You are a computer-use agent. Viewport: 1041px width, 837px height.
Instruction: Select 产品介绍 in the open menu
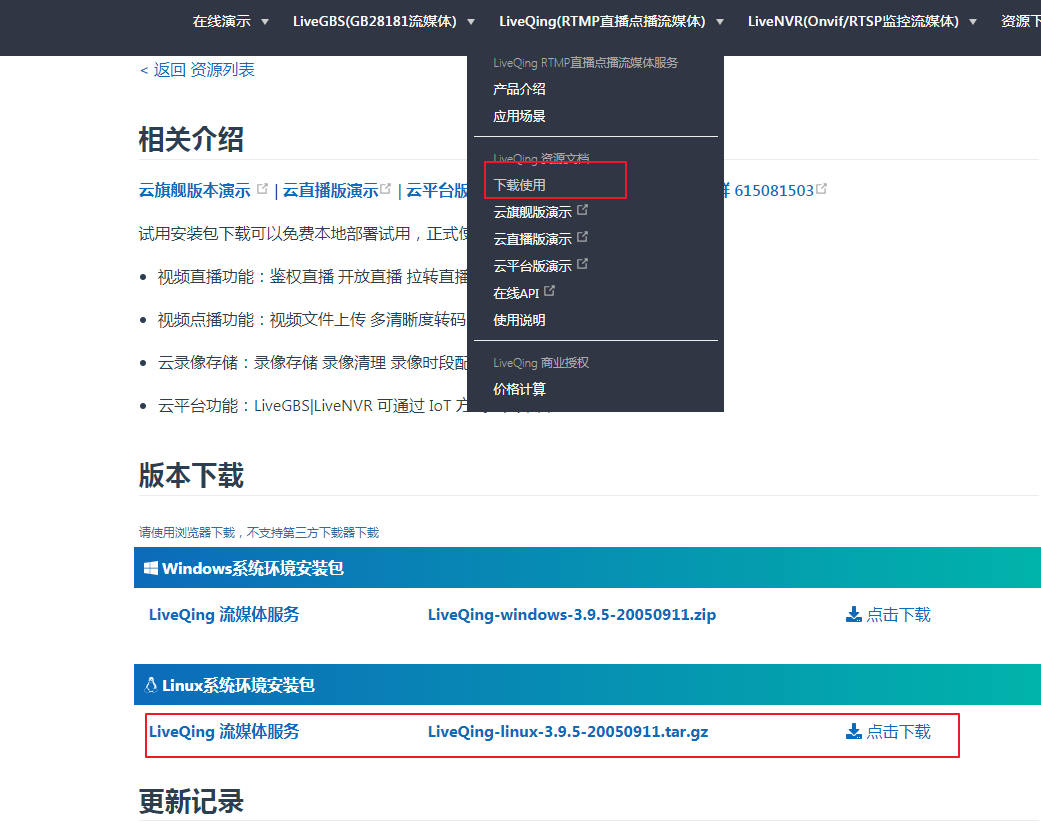519,88
